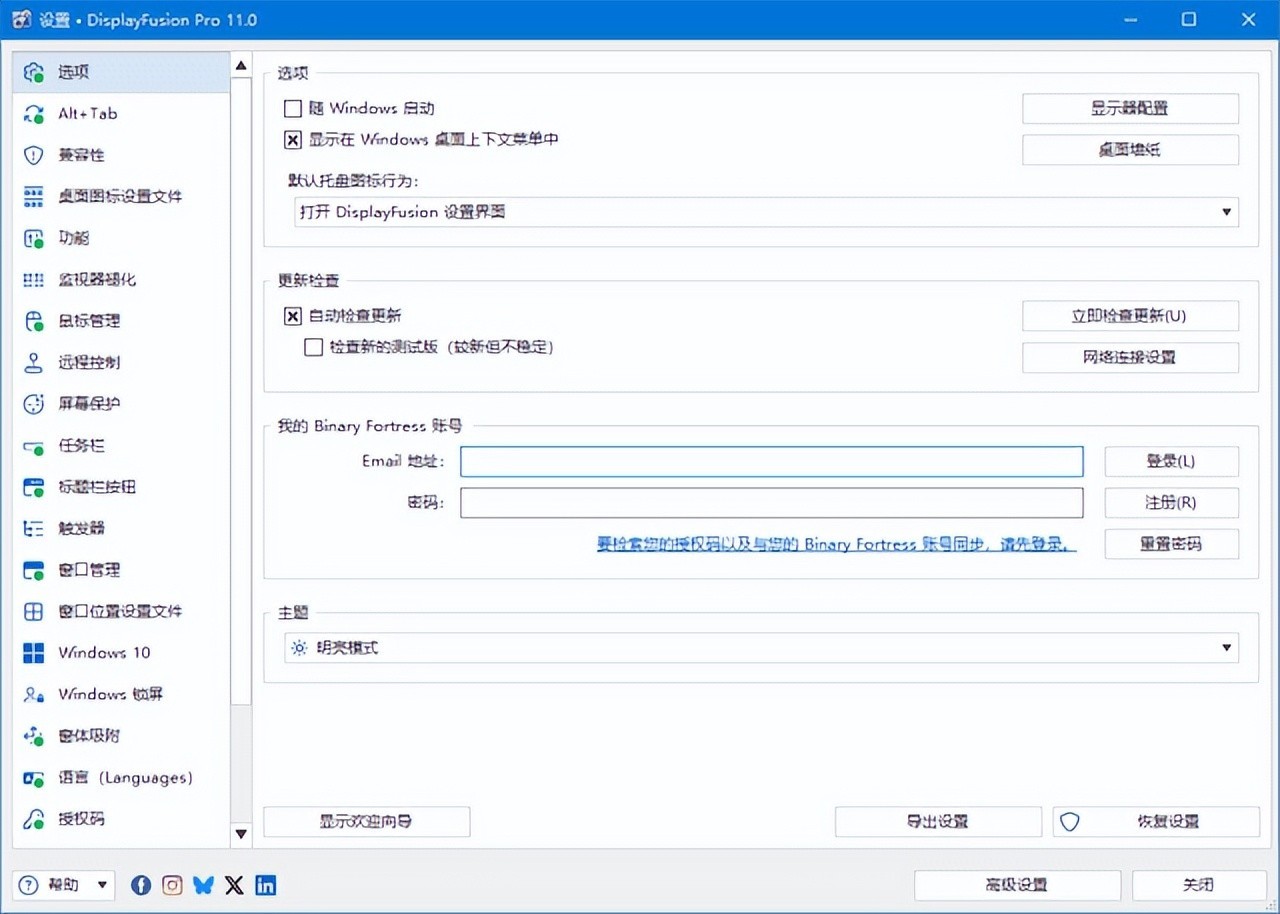This screenshot has width=1280, height=914.
Task: Open 高级设置 button
Action: pyautogui.click(x=1017, y=885)
